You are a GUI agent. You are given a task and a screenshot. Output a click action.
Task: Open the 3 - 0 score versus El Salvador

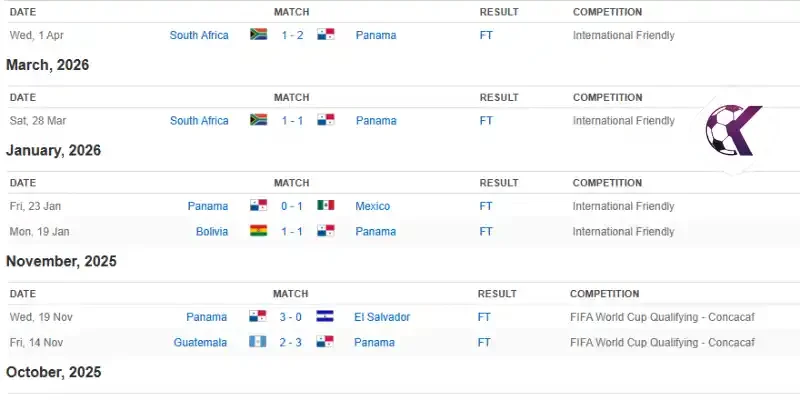coord(290,317)
